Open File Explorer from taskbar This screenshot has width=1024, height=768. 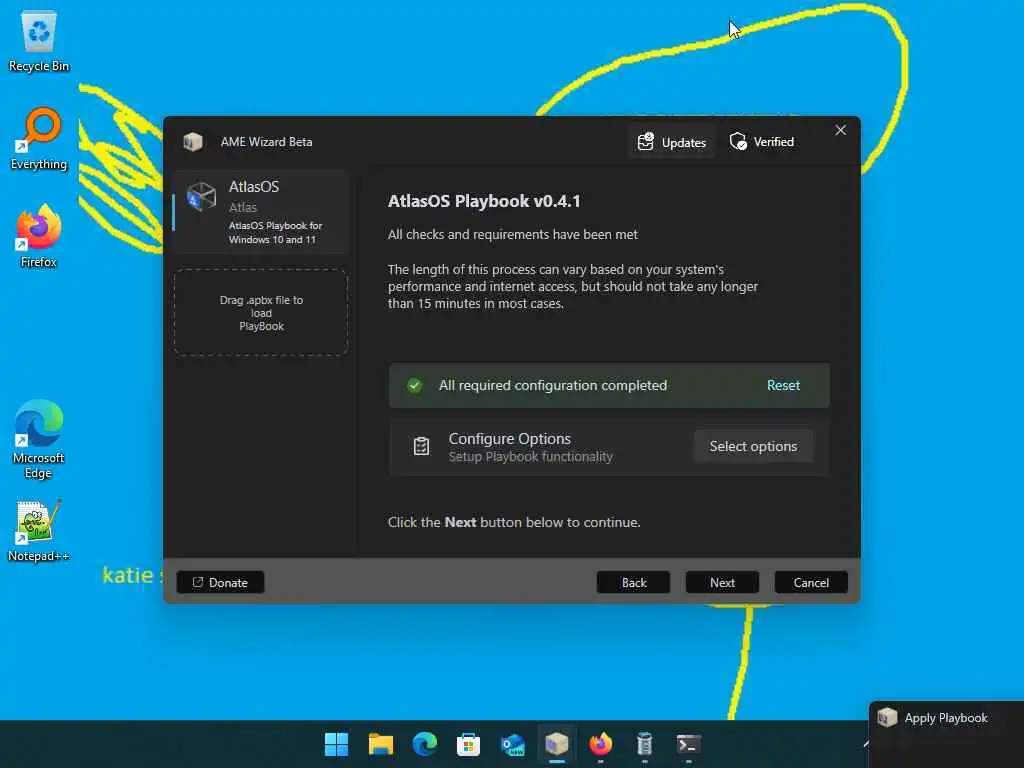tap(381, 744)
